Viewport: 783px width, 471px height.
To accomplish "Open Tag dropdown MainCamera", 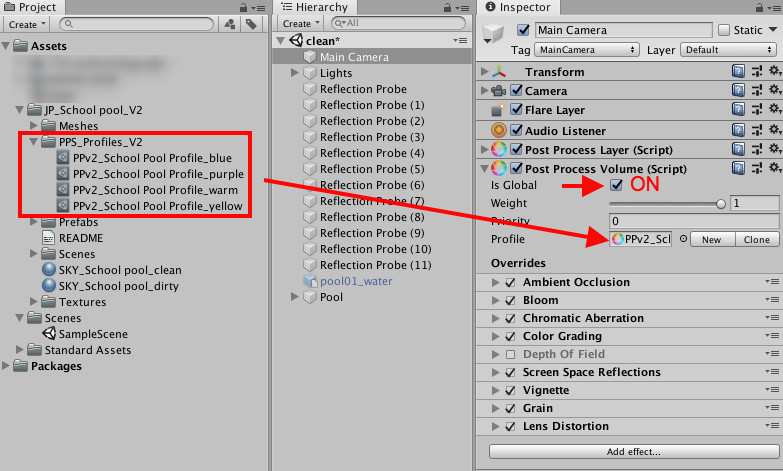I will (587, 49).
